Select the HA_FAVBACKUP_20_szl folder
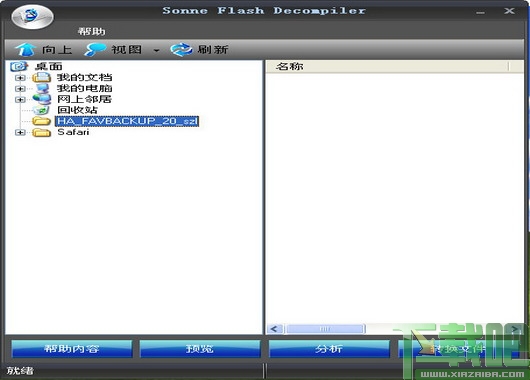 click(127, 121)
